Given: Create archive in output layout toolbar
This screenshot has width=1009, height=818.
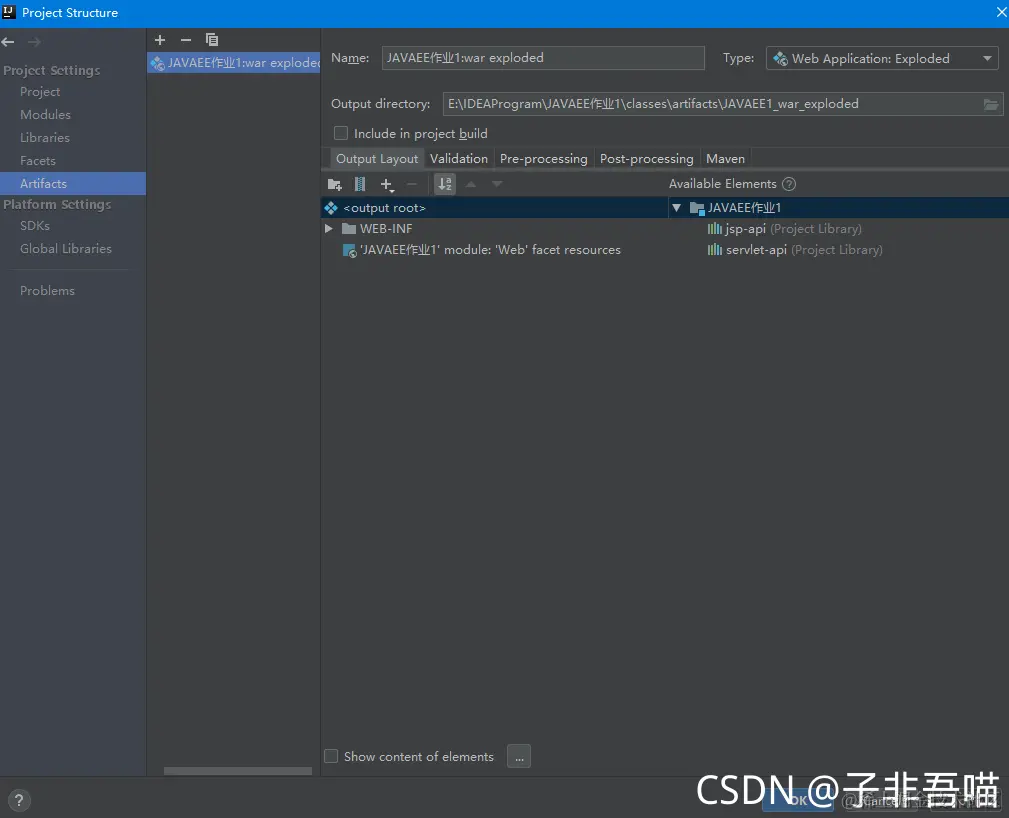Looking at the screenshot, I should [360, 185].
